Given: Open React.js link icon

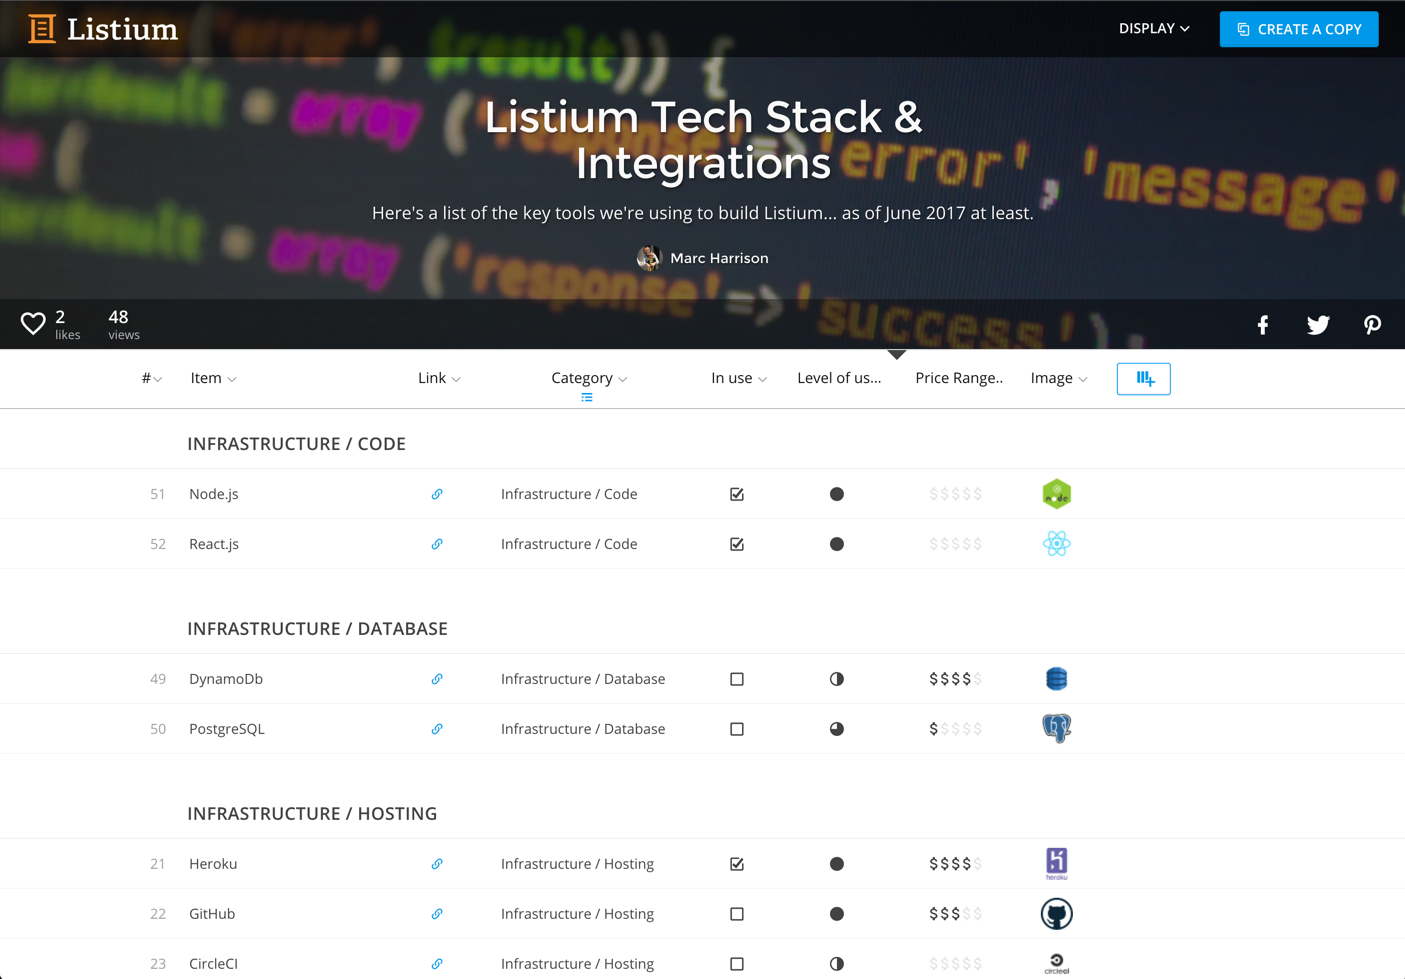Looking at the screenshot, I should click(437, 544).
